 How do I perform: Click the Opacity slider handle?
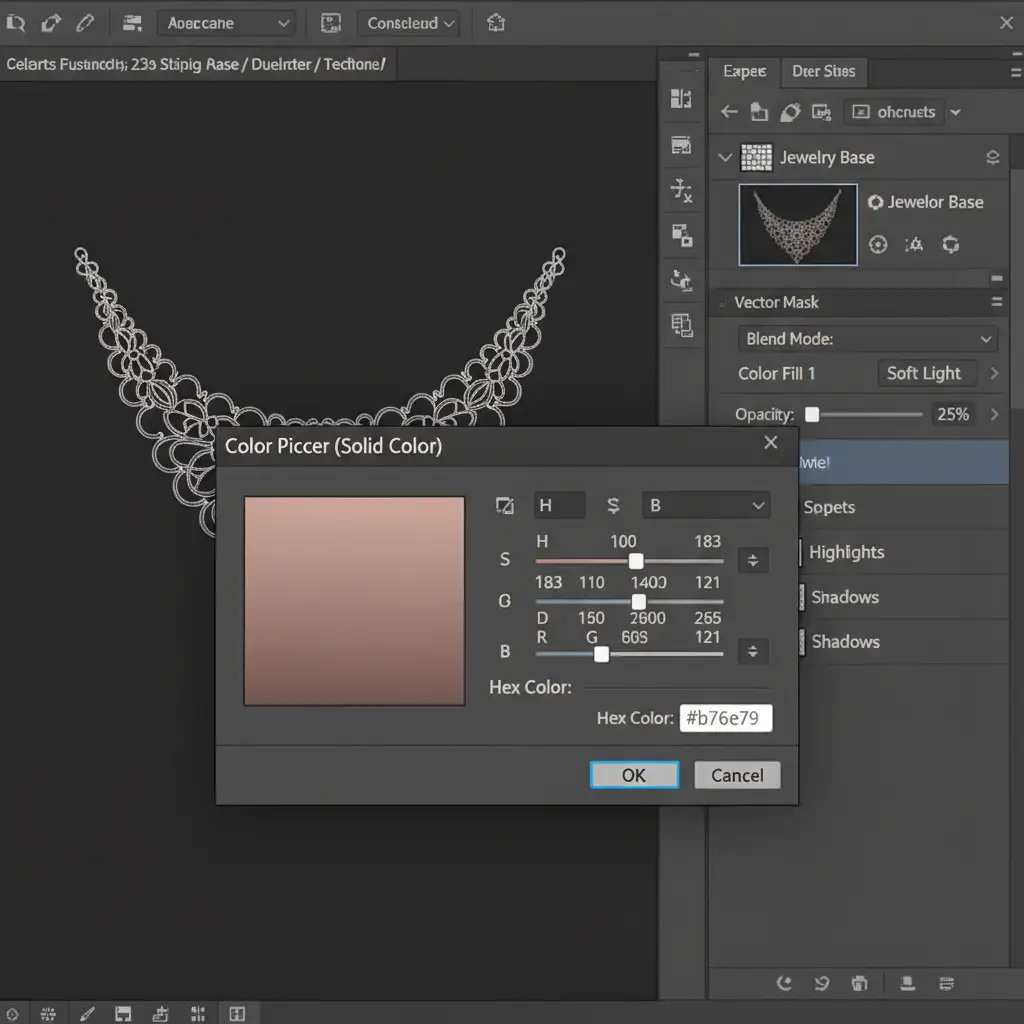(812, 414)
